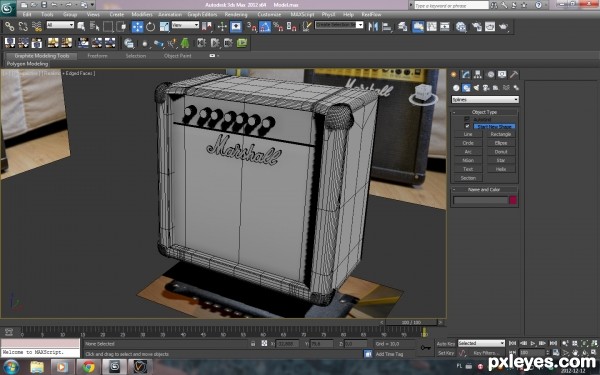Viewport: 600px width, 375px height.
Task: Toggle the Angle Snap button
Action: [265, 26]
